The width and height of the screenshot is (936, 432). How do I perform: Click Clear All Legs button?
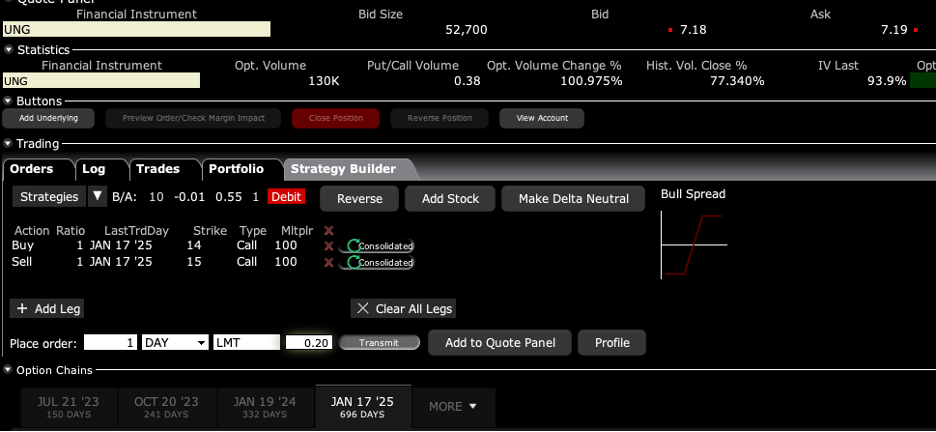click(x=404, y=308)
